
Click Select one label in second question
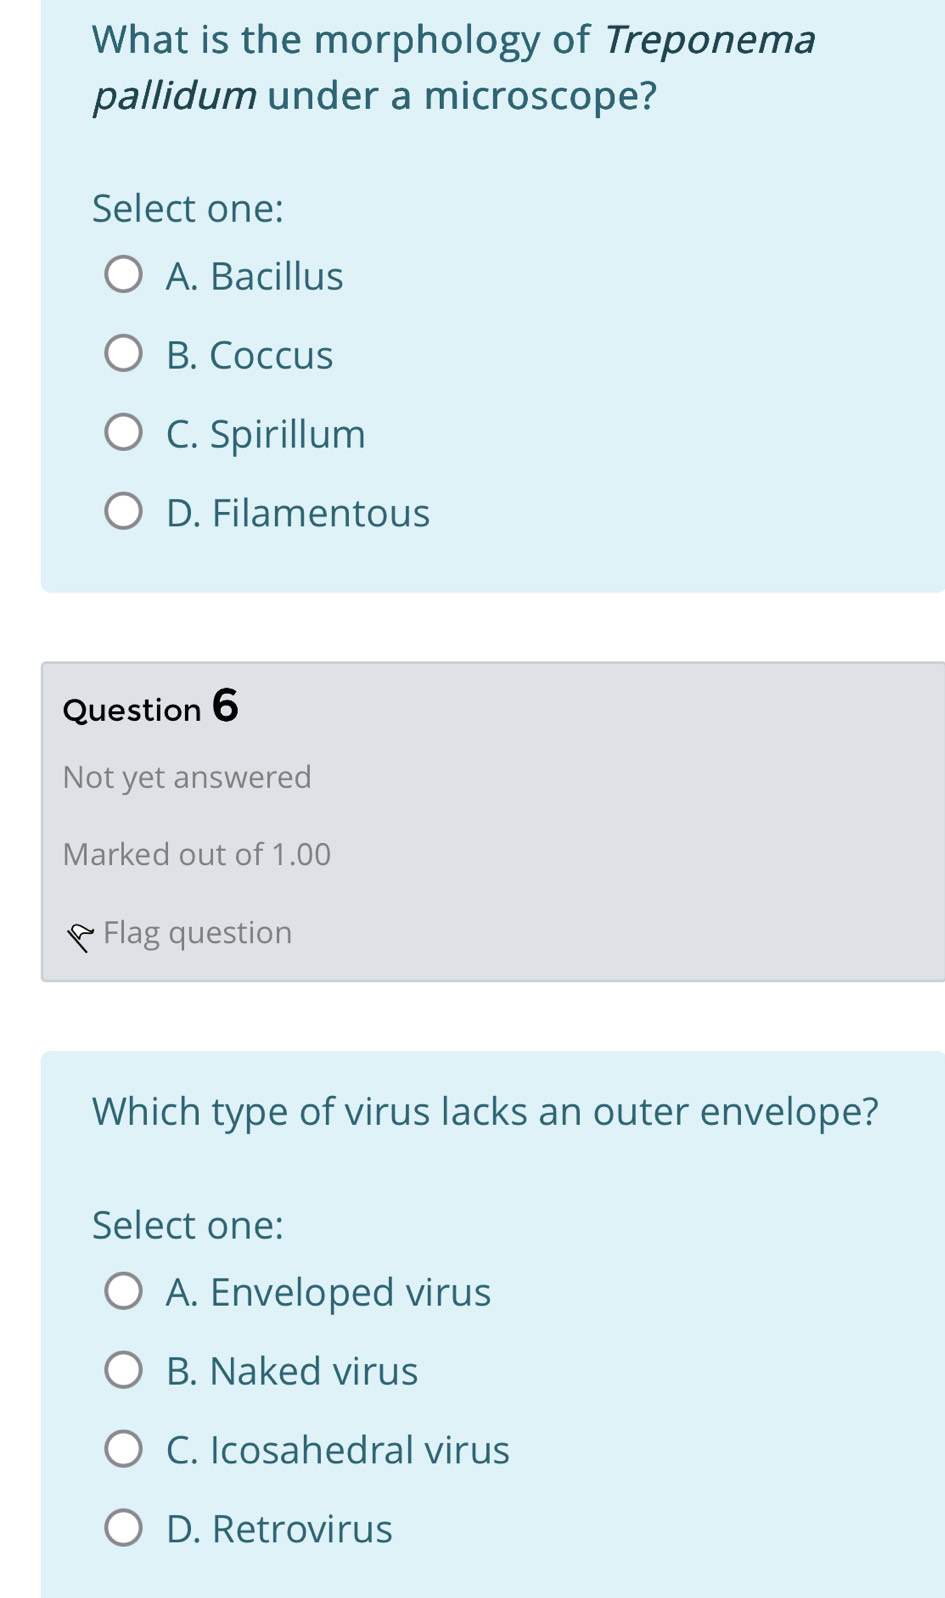[188, 1225]
